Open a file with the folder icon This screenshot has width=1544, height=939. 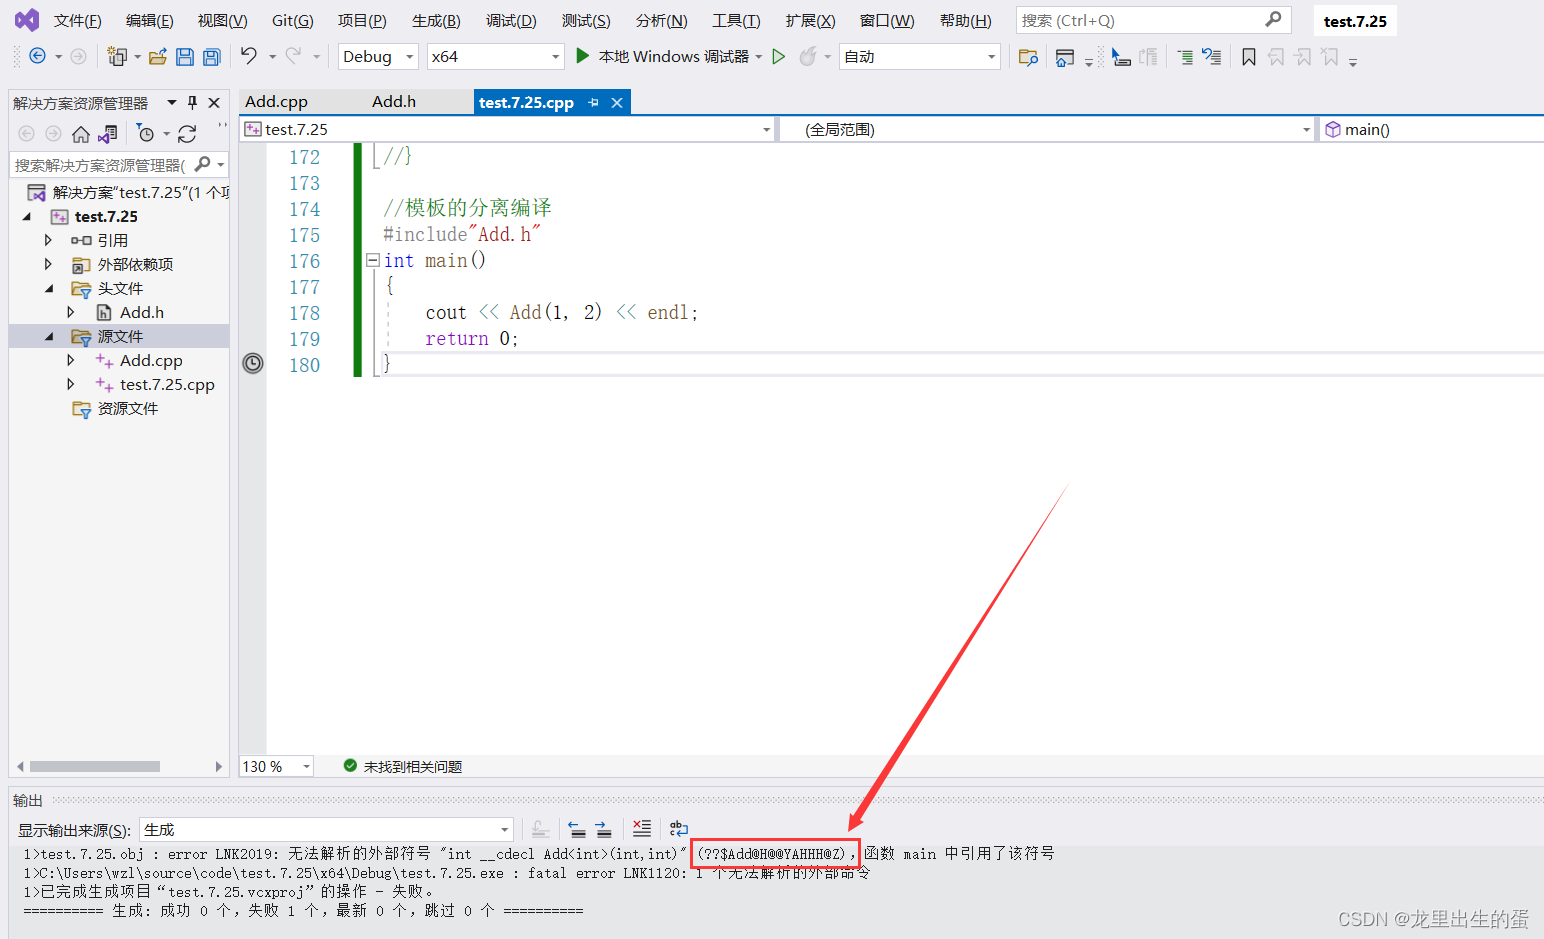coord(158,57)
